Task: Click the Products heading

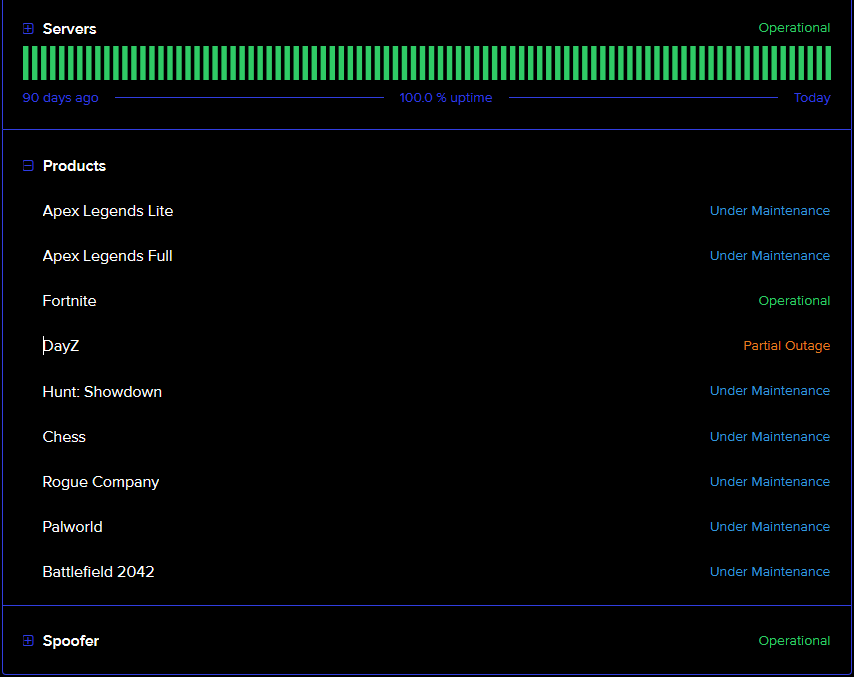Action: (x=74, y=166)
